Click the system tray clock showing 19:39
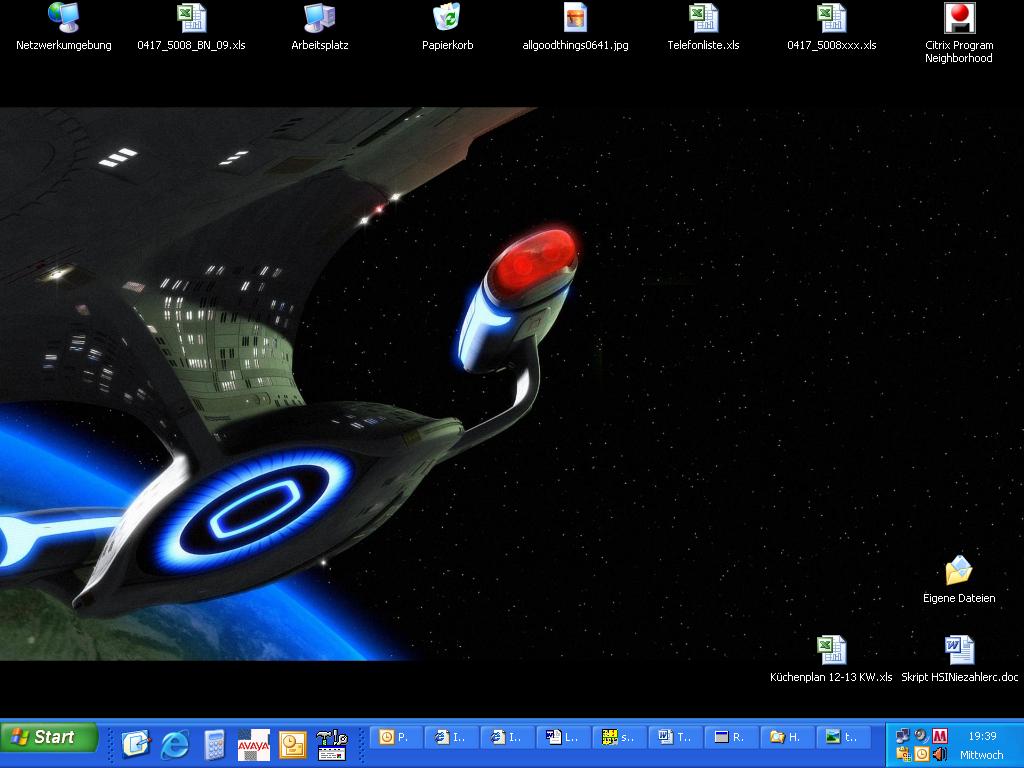This screenshot has width=1024, height=768. point(982,736)
